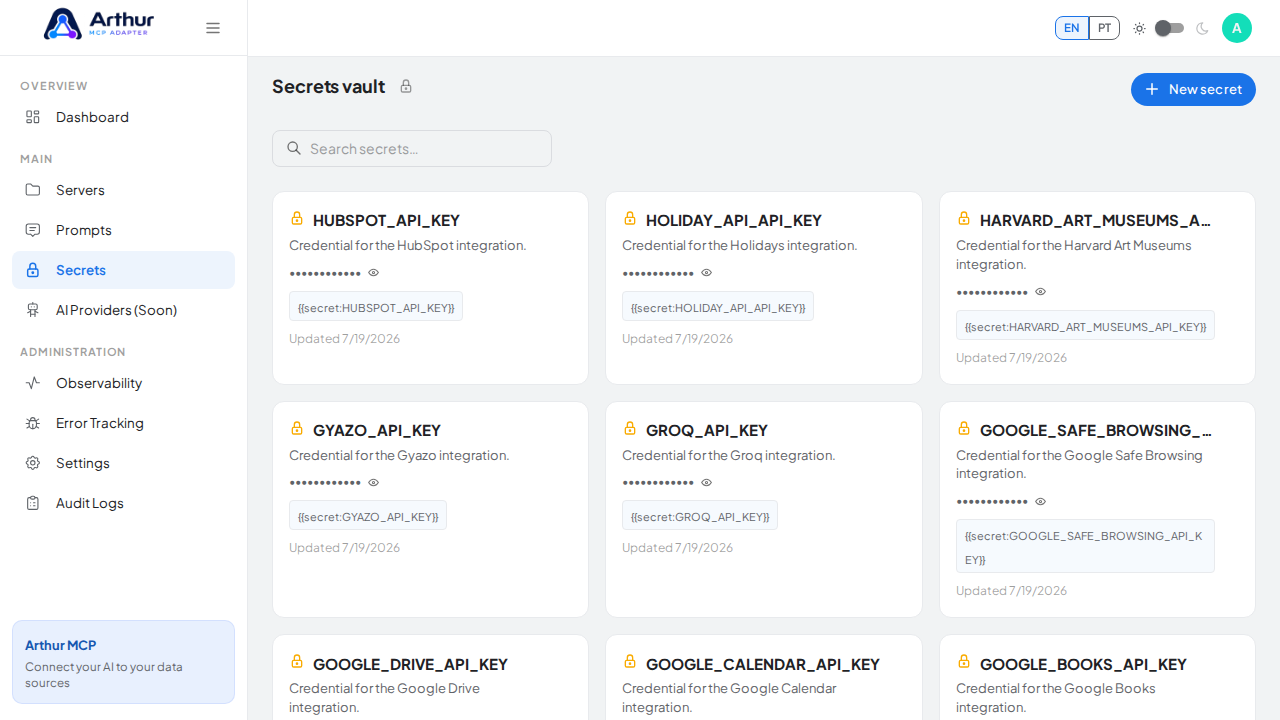This screenshot has height=720, width=1280.
Task: Show the GROQ_API_KEY secret value
Action: [x=707, y=483]
